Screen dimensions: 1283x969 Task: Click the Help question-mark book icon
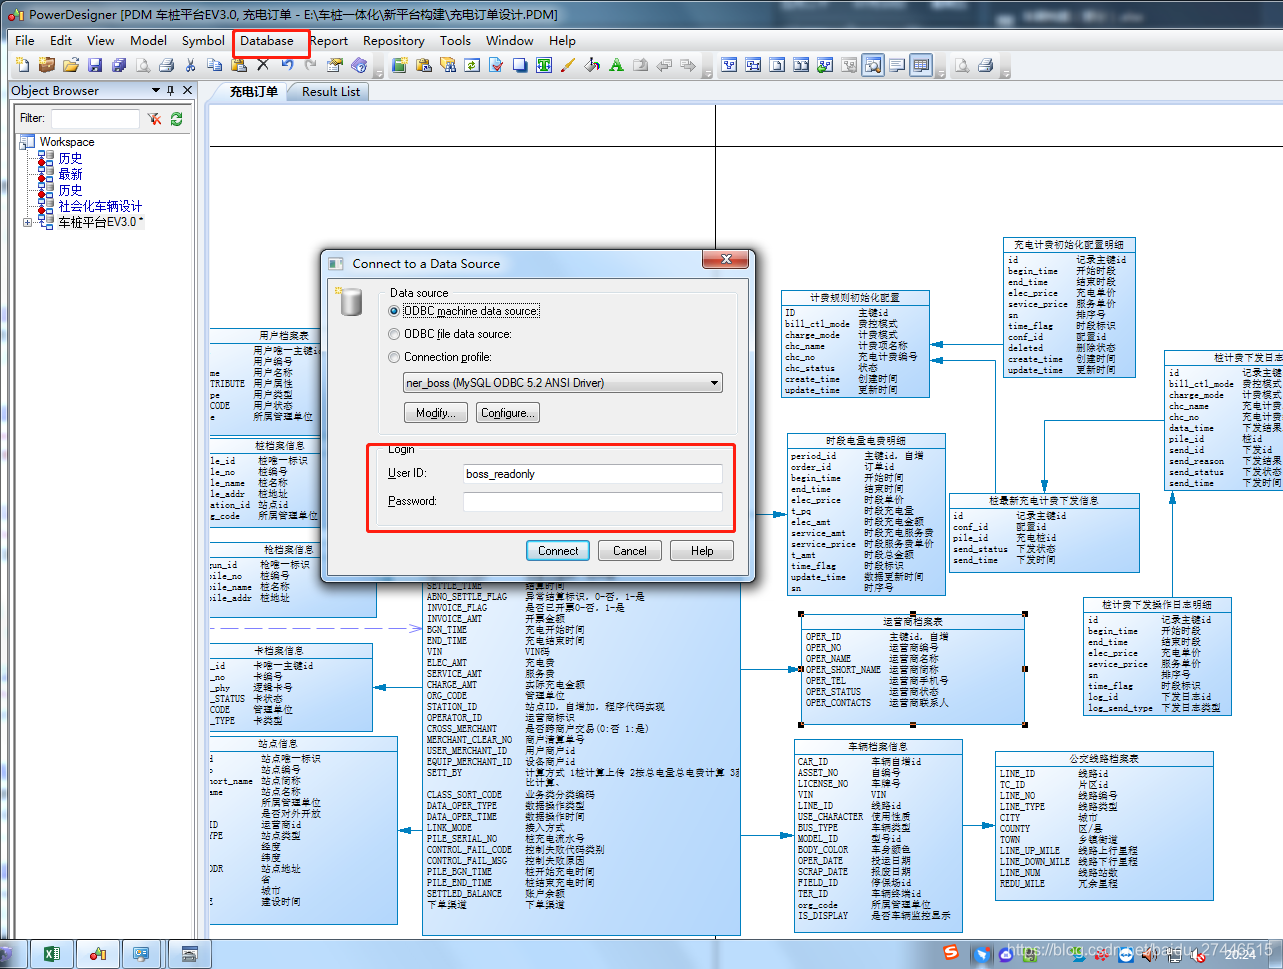point(359,65)
